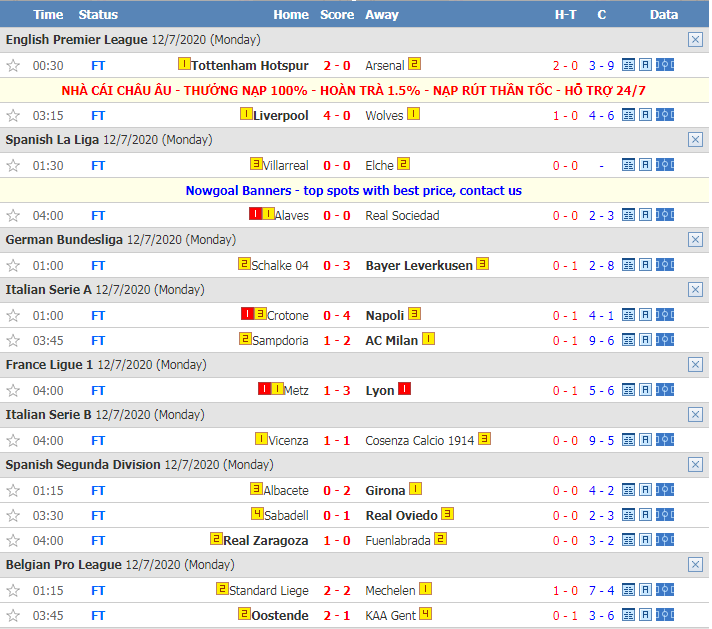
Task: Star the Sampdoria vs AC Milan match
Action: click(x=13, y=341)
